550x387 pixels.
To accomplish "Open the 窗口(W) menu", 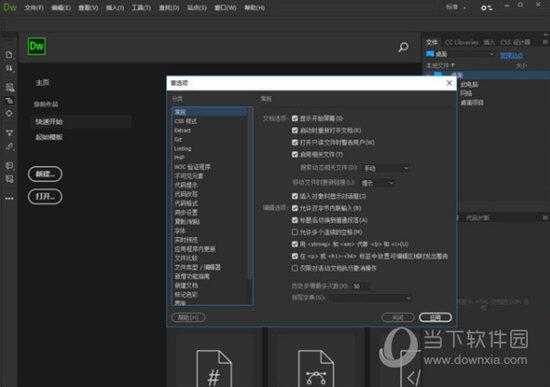I will coord(225,8).
